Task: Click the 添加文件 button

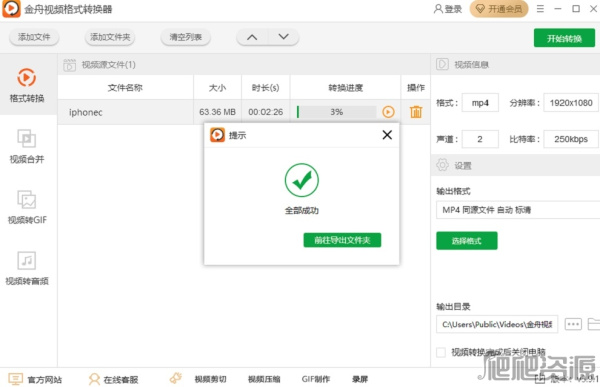Action: 34,37
